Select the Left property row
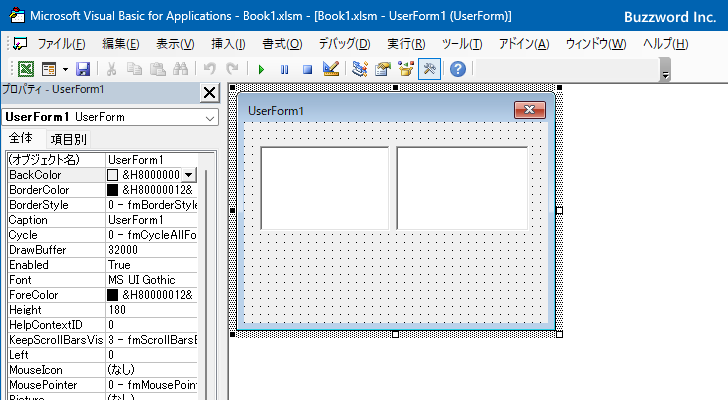728x400 pixels. [x=102, y=355]
